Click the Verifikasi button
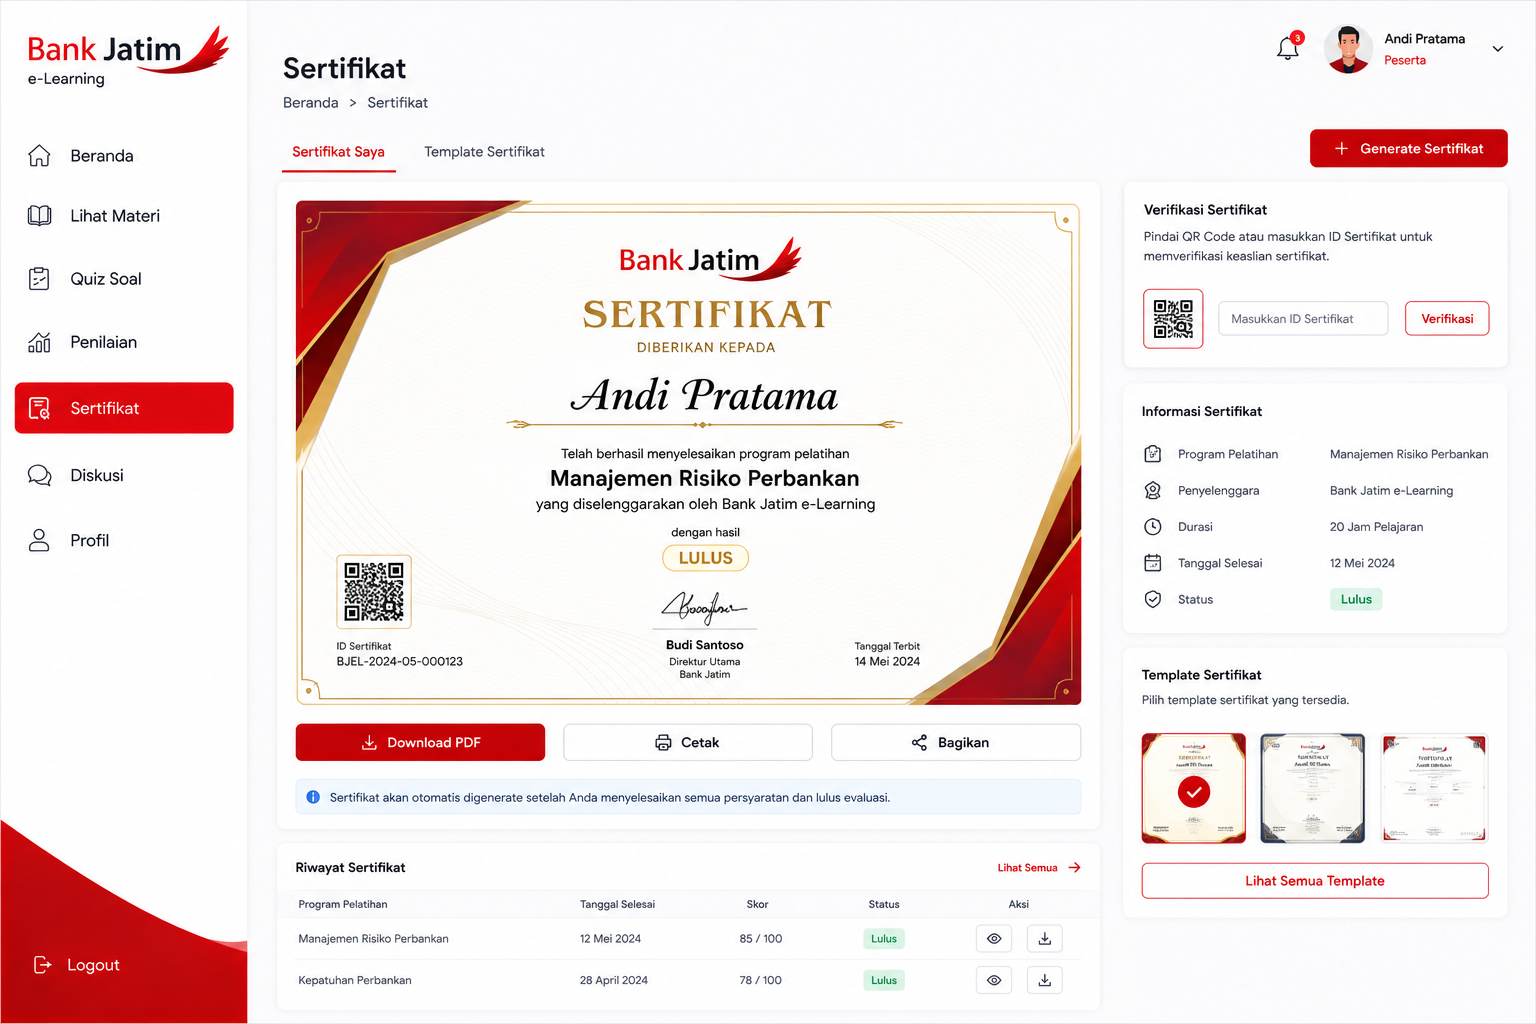 [1447, 319]
